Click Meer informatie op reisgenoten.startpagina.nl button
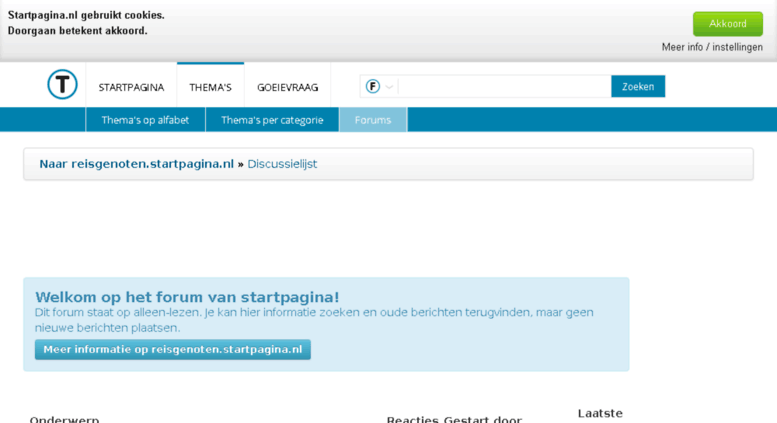Screen dimensions: 777x423 point(172,350)
